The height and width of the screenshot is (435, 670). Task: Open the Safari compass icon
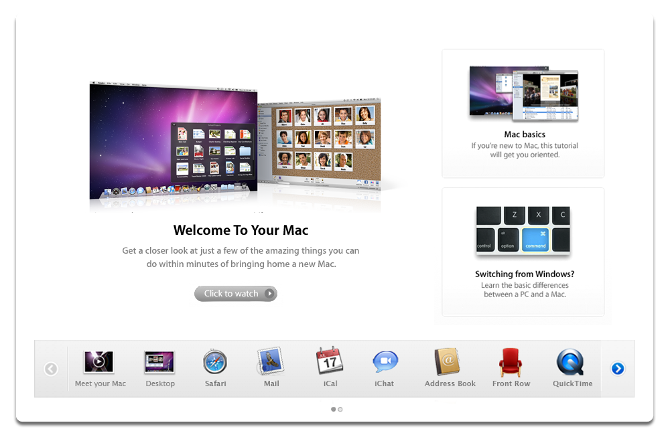click(x=215, y=362)
